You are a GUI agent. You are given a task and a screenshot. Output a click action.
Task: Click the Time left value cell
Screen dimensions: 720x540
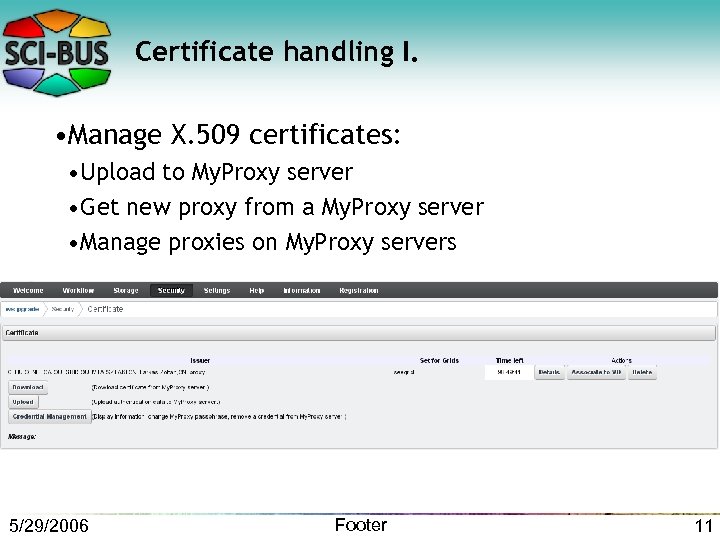[509, 372]
